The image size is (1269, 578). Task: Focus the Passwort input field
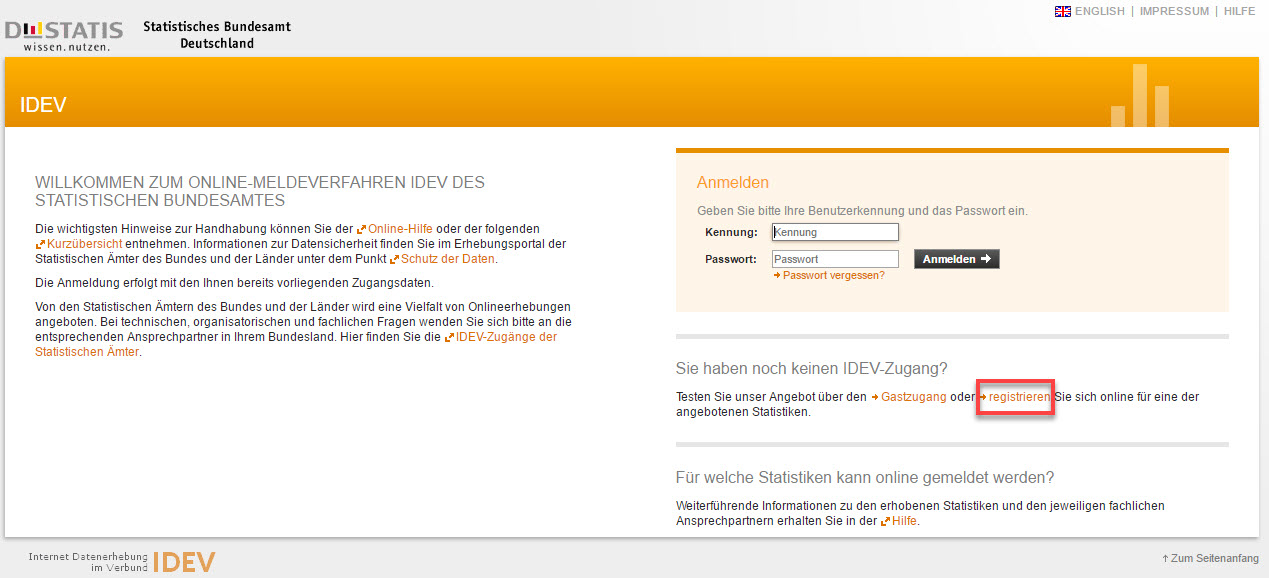pyautogui.click(x=835, y=259)
